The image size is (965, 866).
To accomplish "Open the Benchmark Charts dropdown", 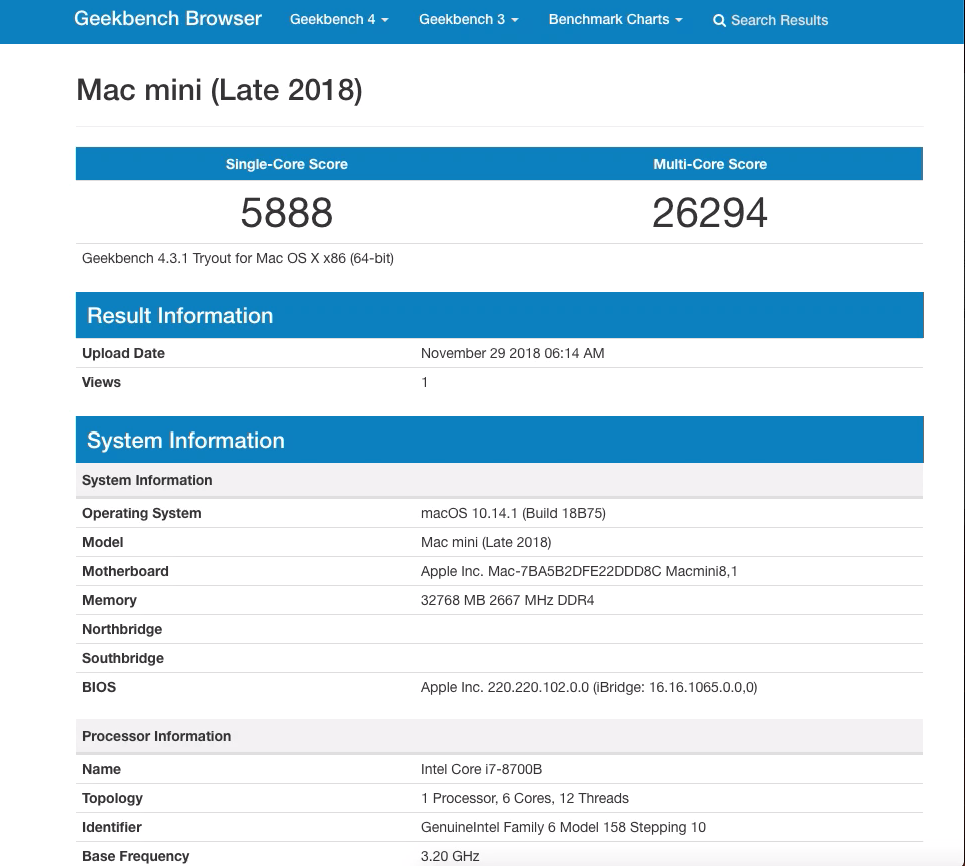I will tap(615, 19).
